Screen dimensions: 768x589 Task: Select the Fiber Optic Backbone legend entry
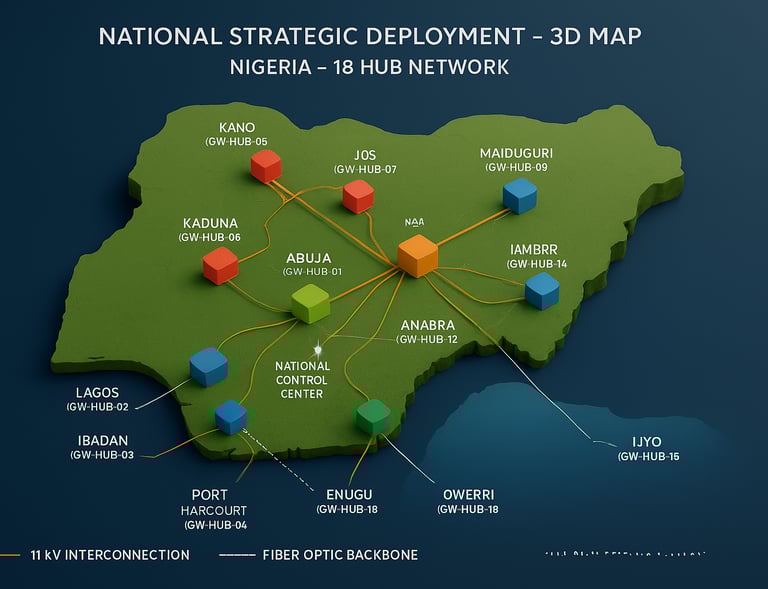319,555
